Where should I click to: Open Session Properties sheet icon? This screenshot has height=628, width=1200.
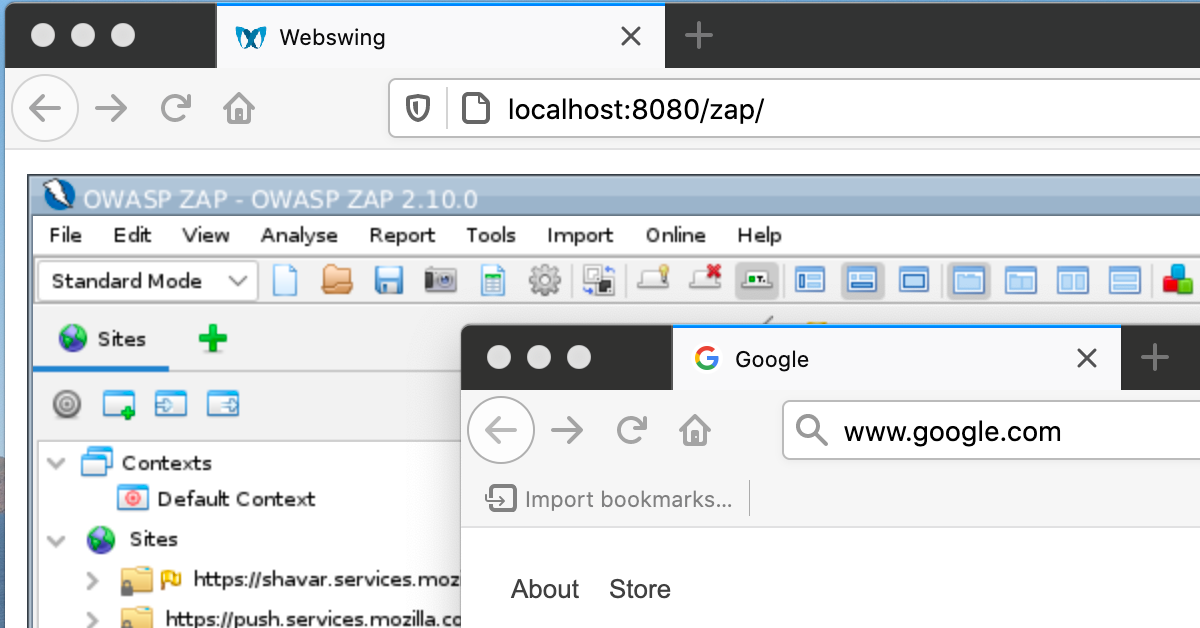[492, 281]
